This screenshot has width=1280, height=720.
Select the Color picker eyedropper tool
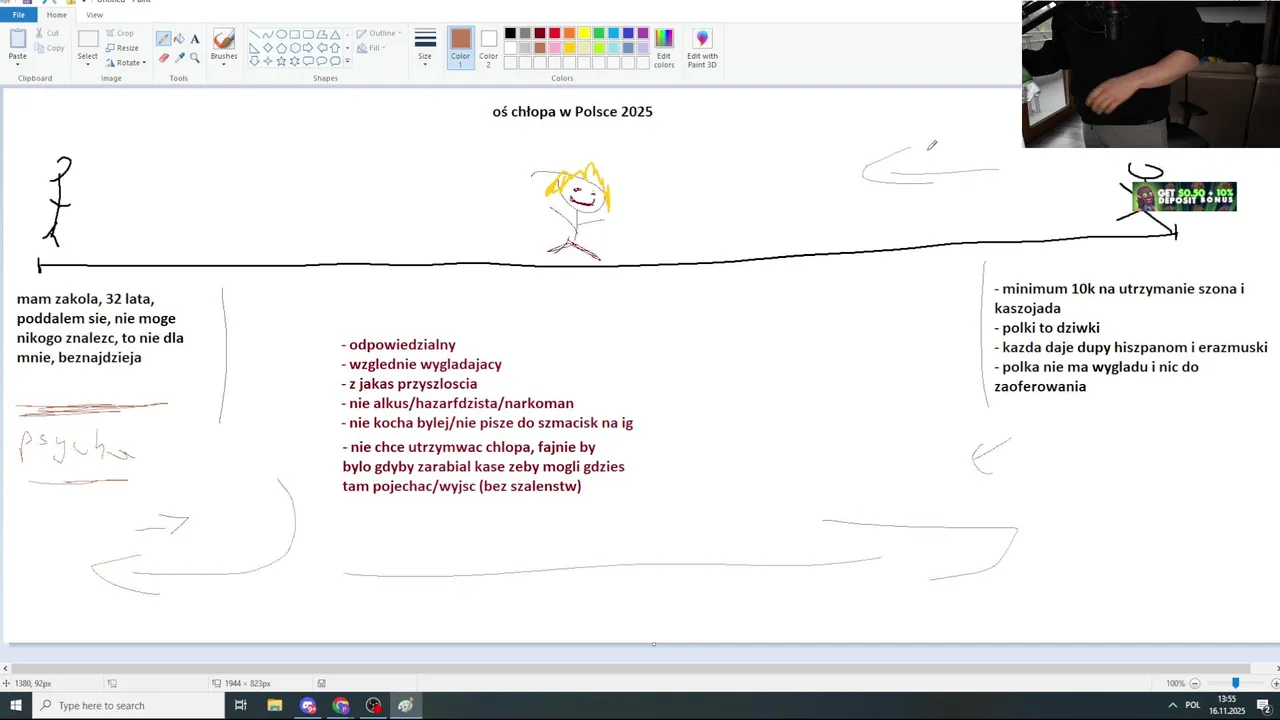pyautogui.click(x=179, y=57)
